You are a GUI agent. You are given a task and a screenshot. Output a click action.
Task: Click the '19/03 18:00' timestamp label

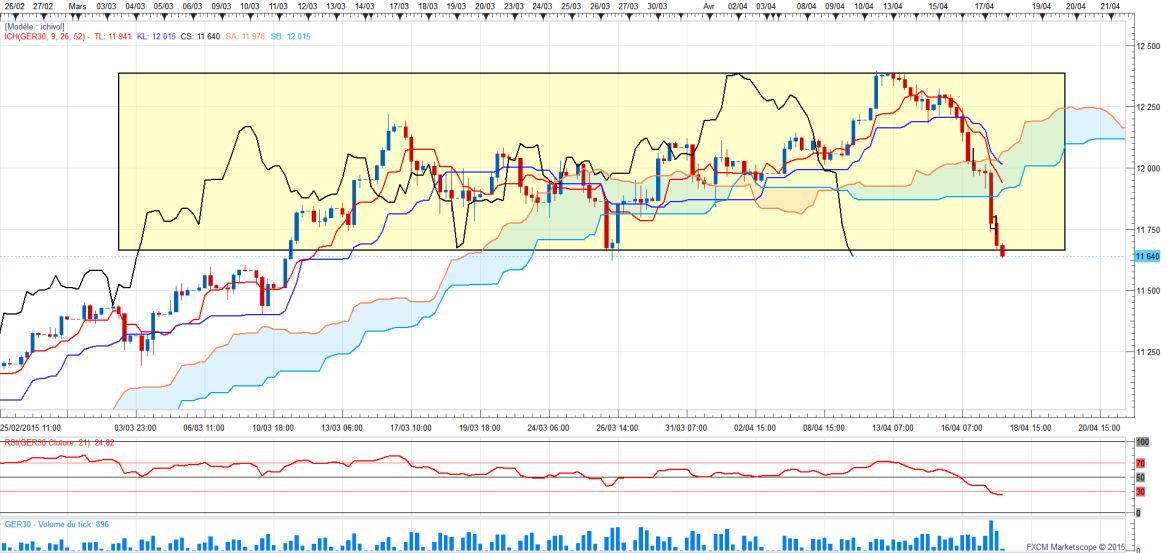(479, 428)
